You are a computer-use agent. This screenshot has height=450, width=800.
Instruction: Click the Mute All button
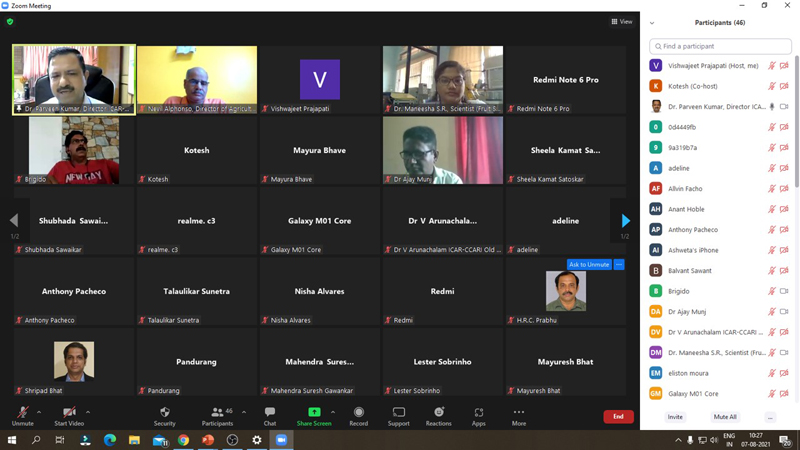725,417
